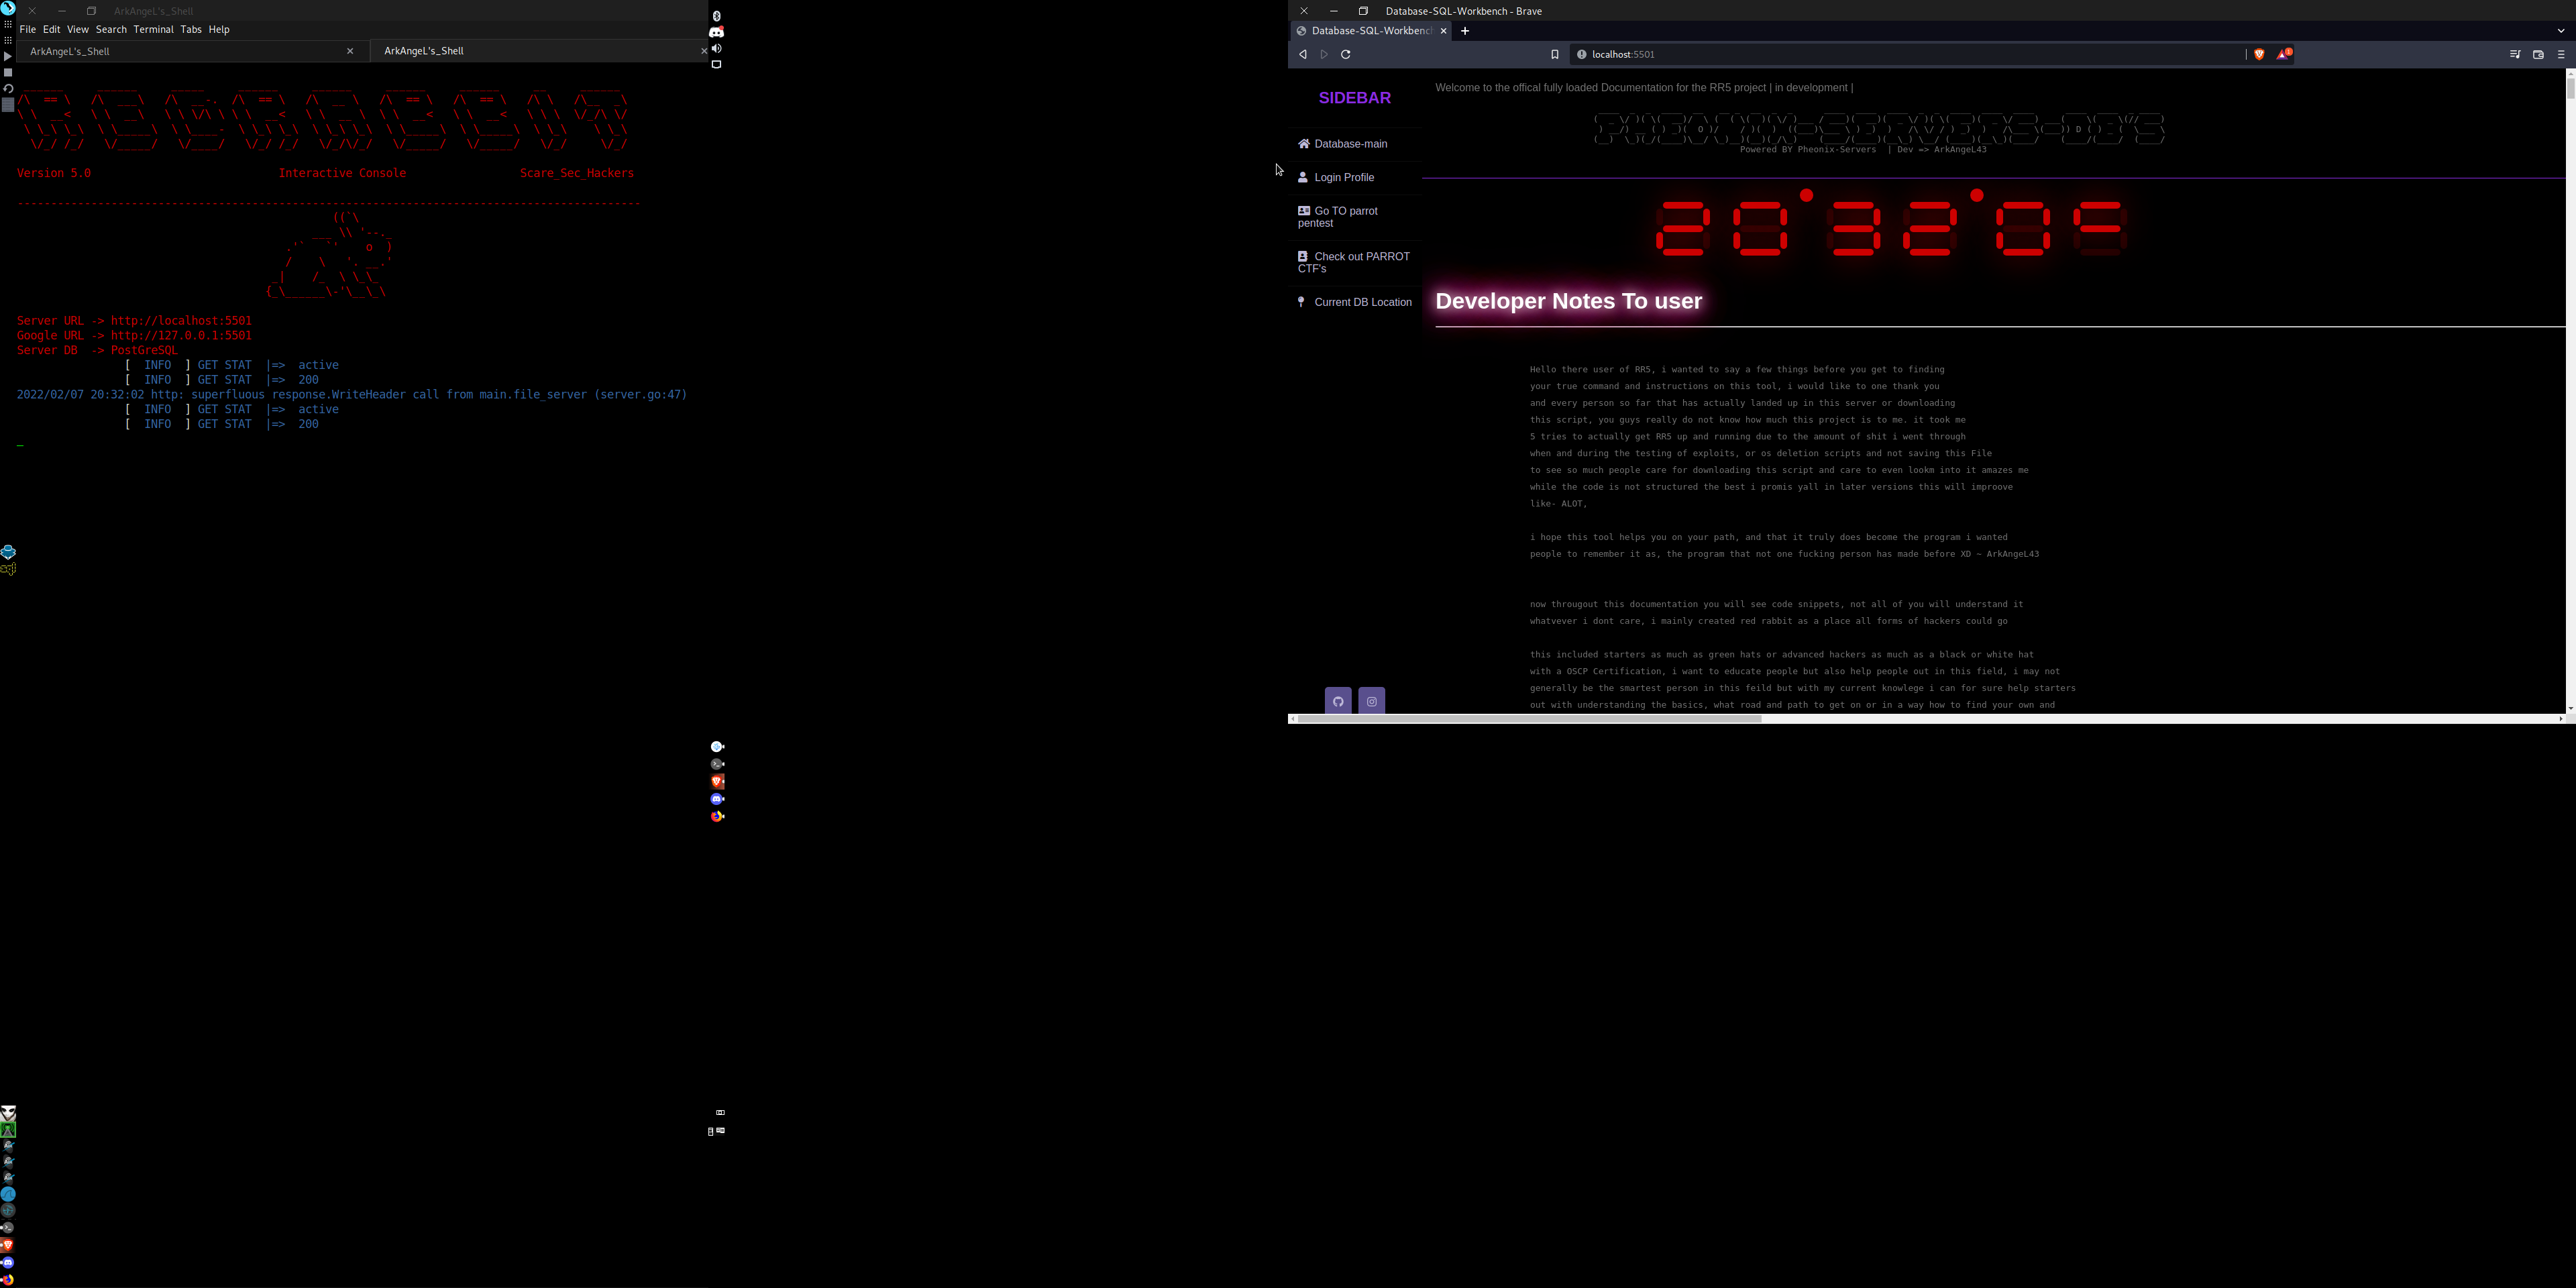Open the Brave wallet icon
2576x1288 pixels.
pos(2538,54)
